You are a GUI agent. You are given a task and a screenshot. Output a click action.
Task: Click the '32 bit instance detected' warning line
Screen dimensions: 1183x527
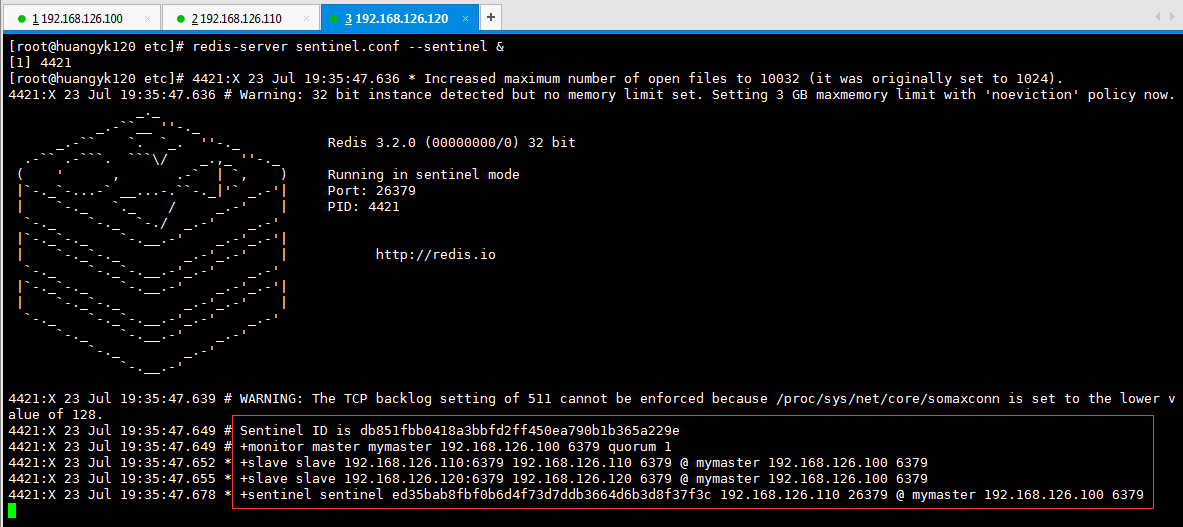(592, 95)
